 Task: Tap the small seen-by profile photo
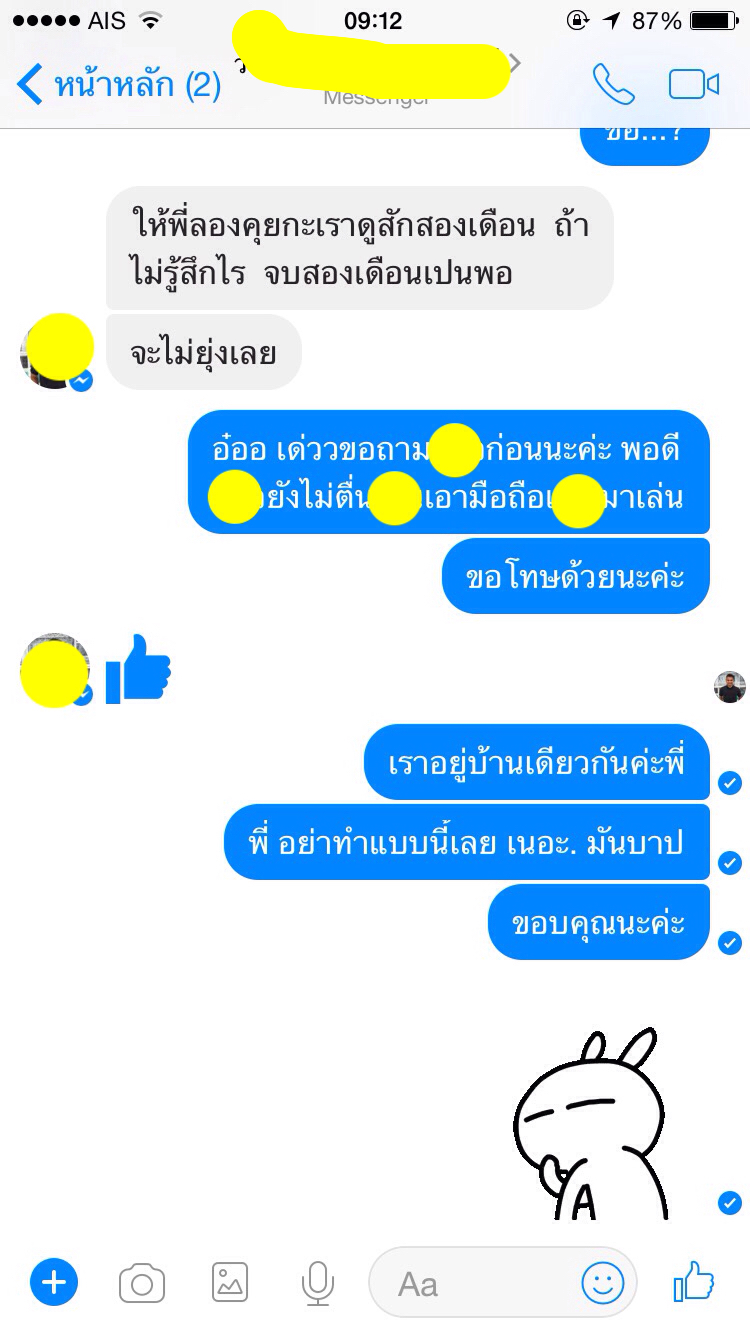(x=729, y=687)
